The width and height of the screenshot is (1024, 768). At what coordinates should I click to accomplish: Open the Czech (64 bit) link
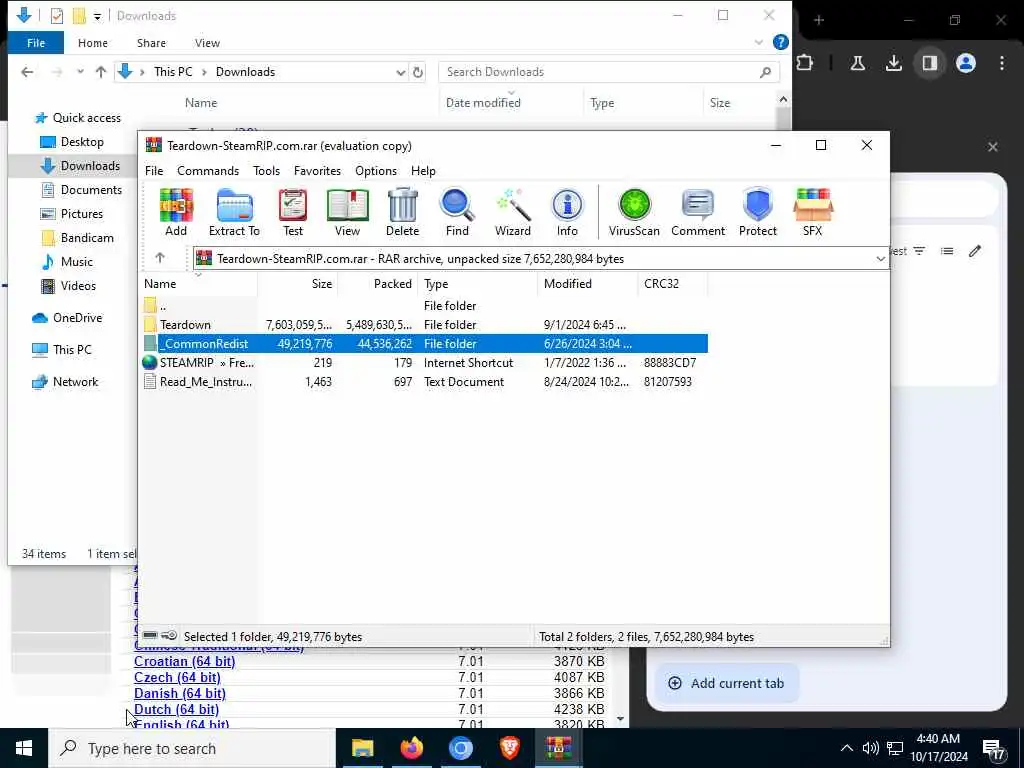click(x=177, y=678)
